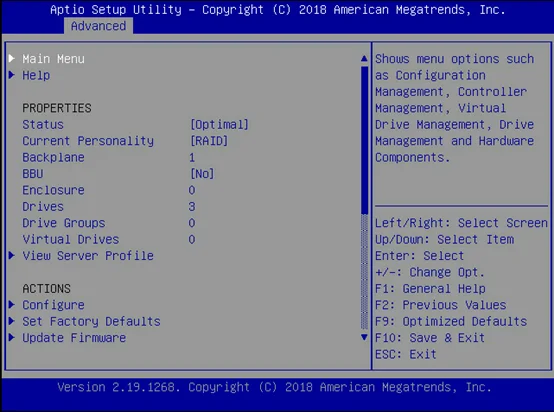This screenshot has width=554, height=412.
Task: Click the vertical scrollbar thumb
Action: click(364, 140)
